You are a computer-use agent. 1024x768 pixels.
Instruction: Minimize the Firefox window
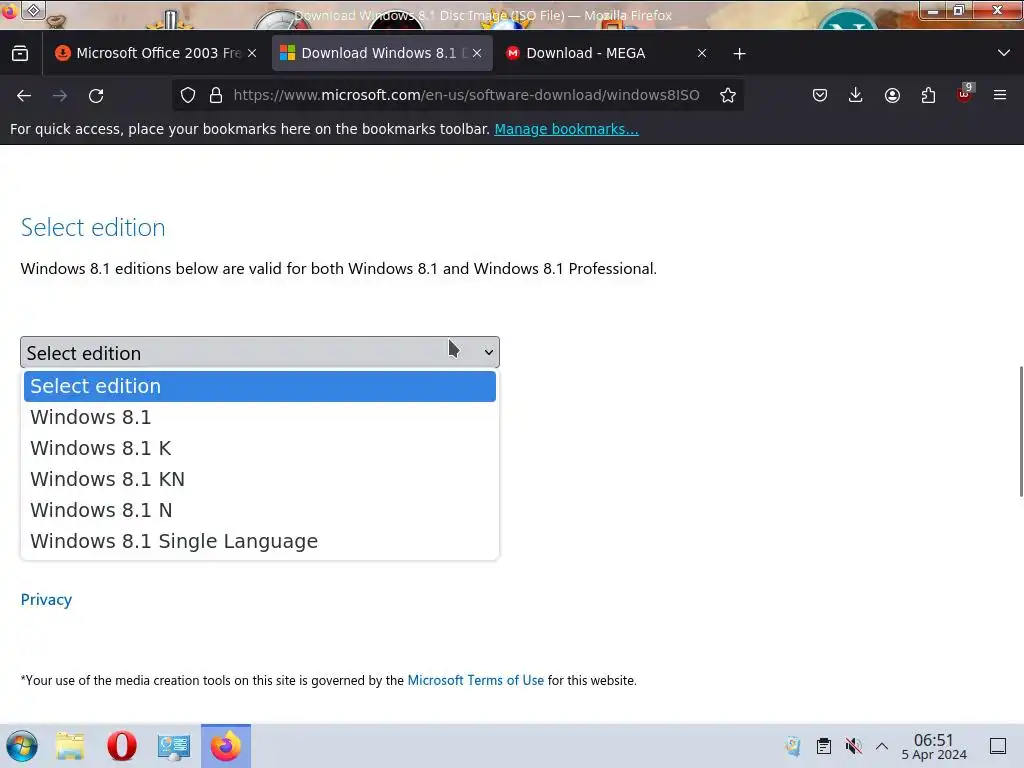point(933,10)
